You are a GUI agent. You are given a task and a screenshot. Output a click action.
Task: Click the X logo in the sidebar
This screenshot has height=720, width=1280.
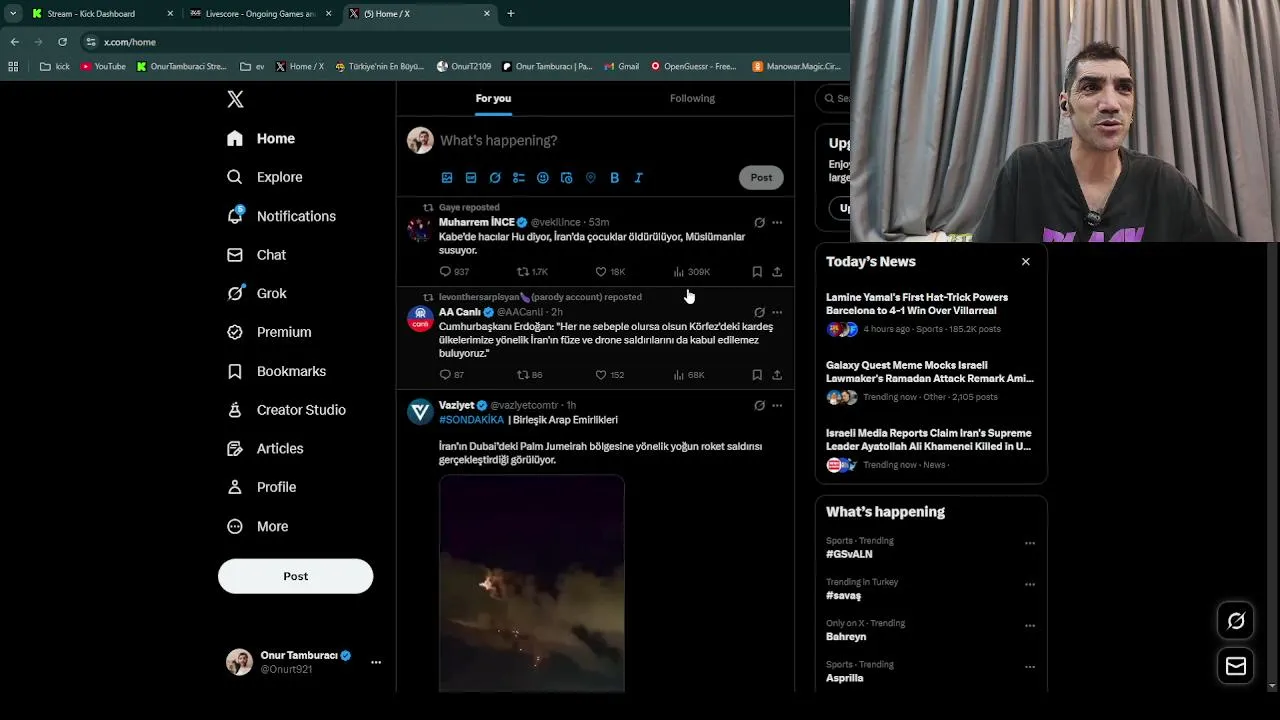[235, 99]
